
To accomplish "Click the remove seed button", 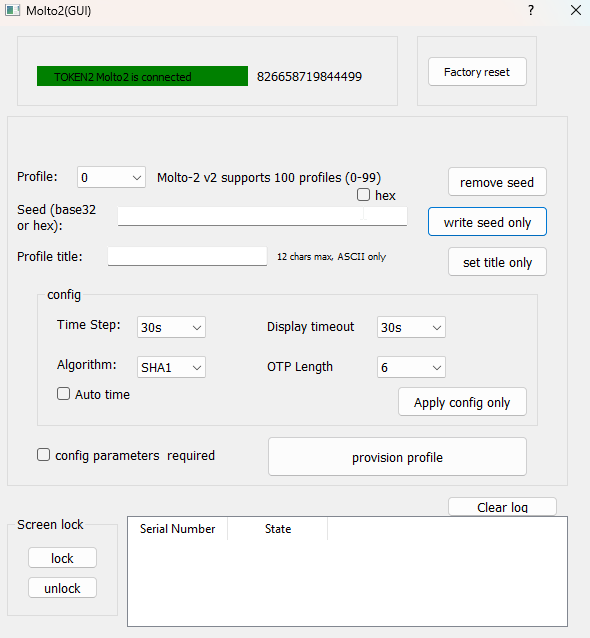I will pos(497,182).
